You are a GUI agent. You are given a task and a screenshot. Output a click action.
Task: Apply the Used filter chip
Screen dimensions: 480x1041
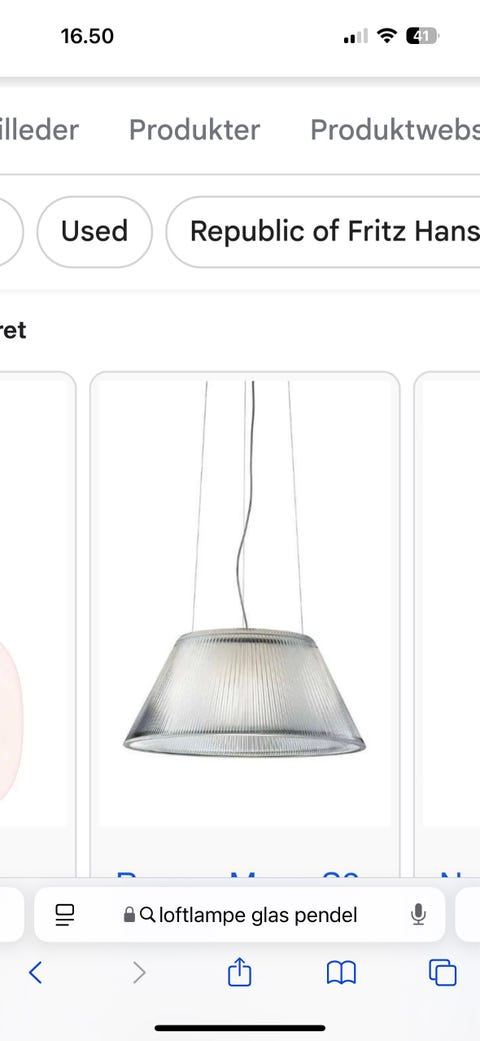[94, 232]
